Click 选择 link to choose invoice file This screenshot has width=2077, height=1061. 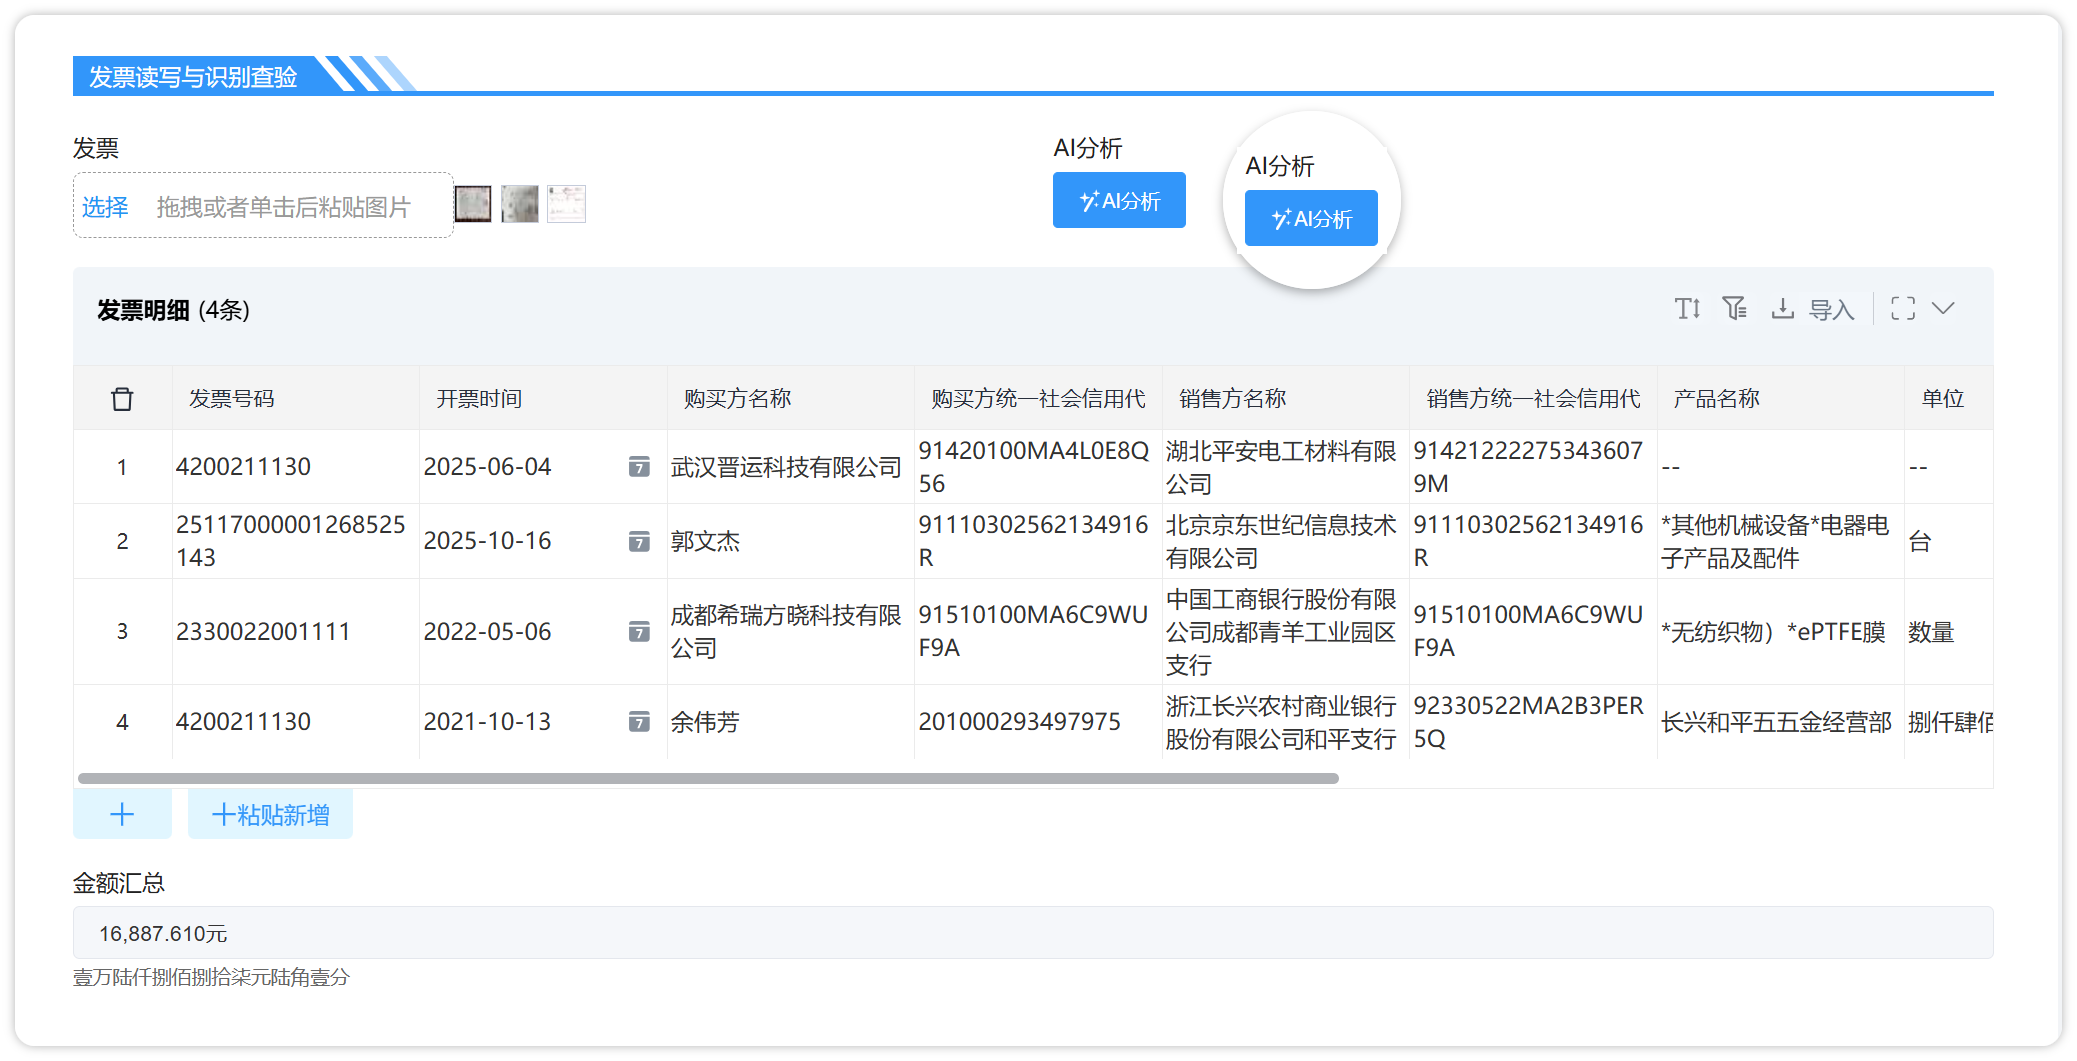(105, 207)
